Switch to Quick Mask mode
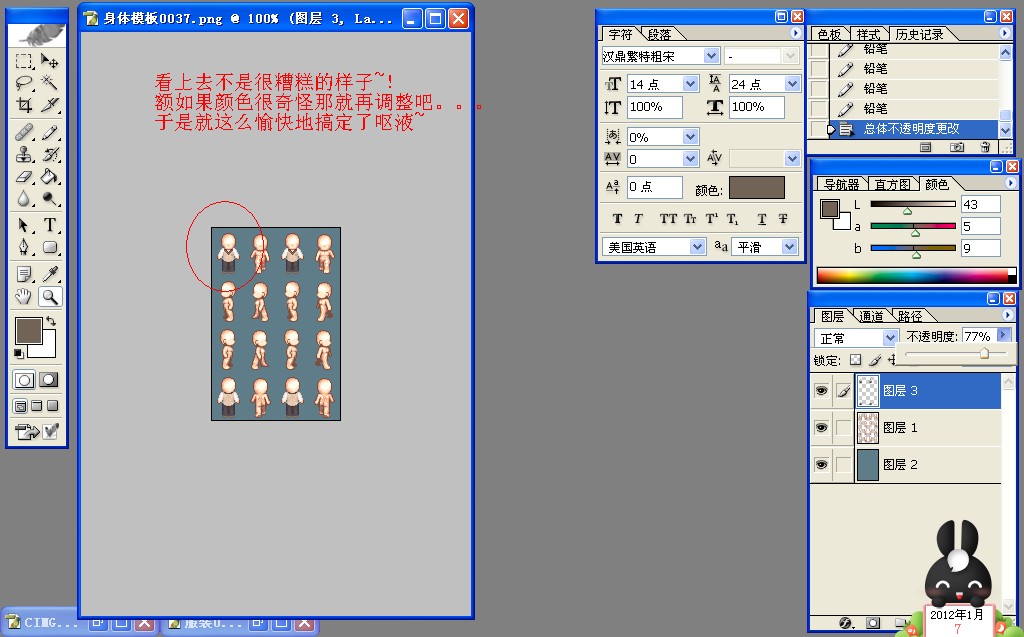 (x=49, y=380)
